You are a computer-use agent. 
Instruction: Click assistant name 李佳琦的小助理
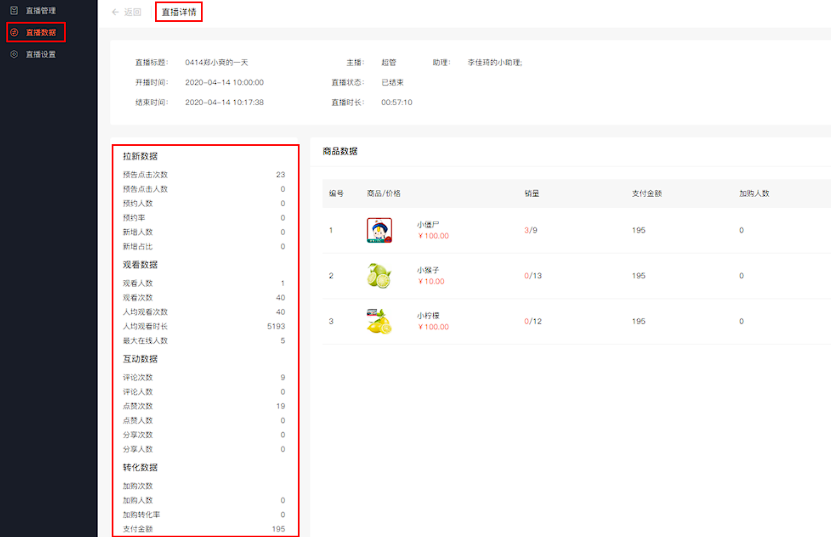[494, 63]
